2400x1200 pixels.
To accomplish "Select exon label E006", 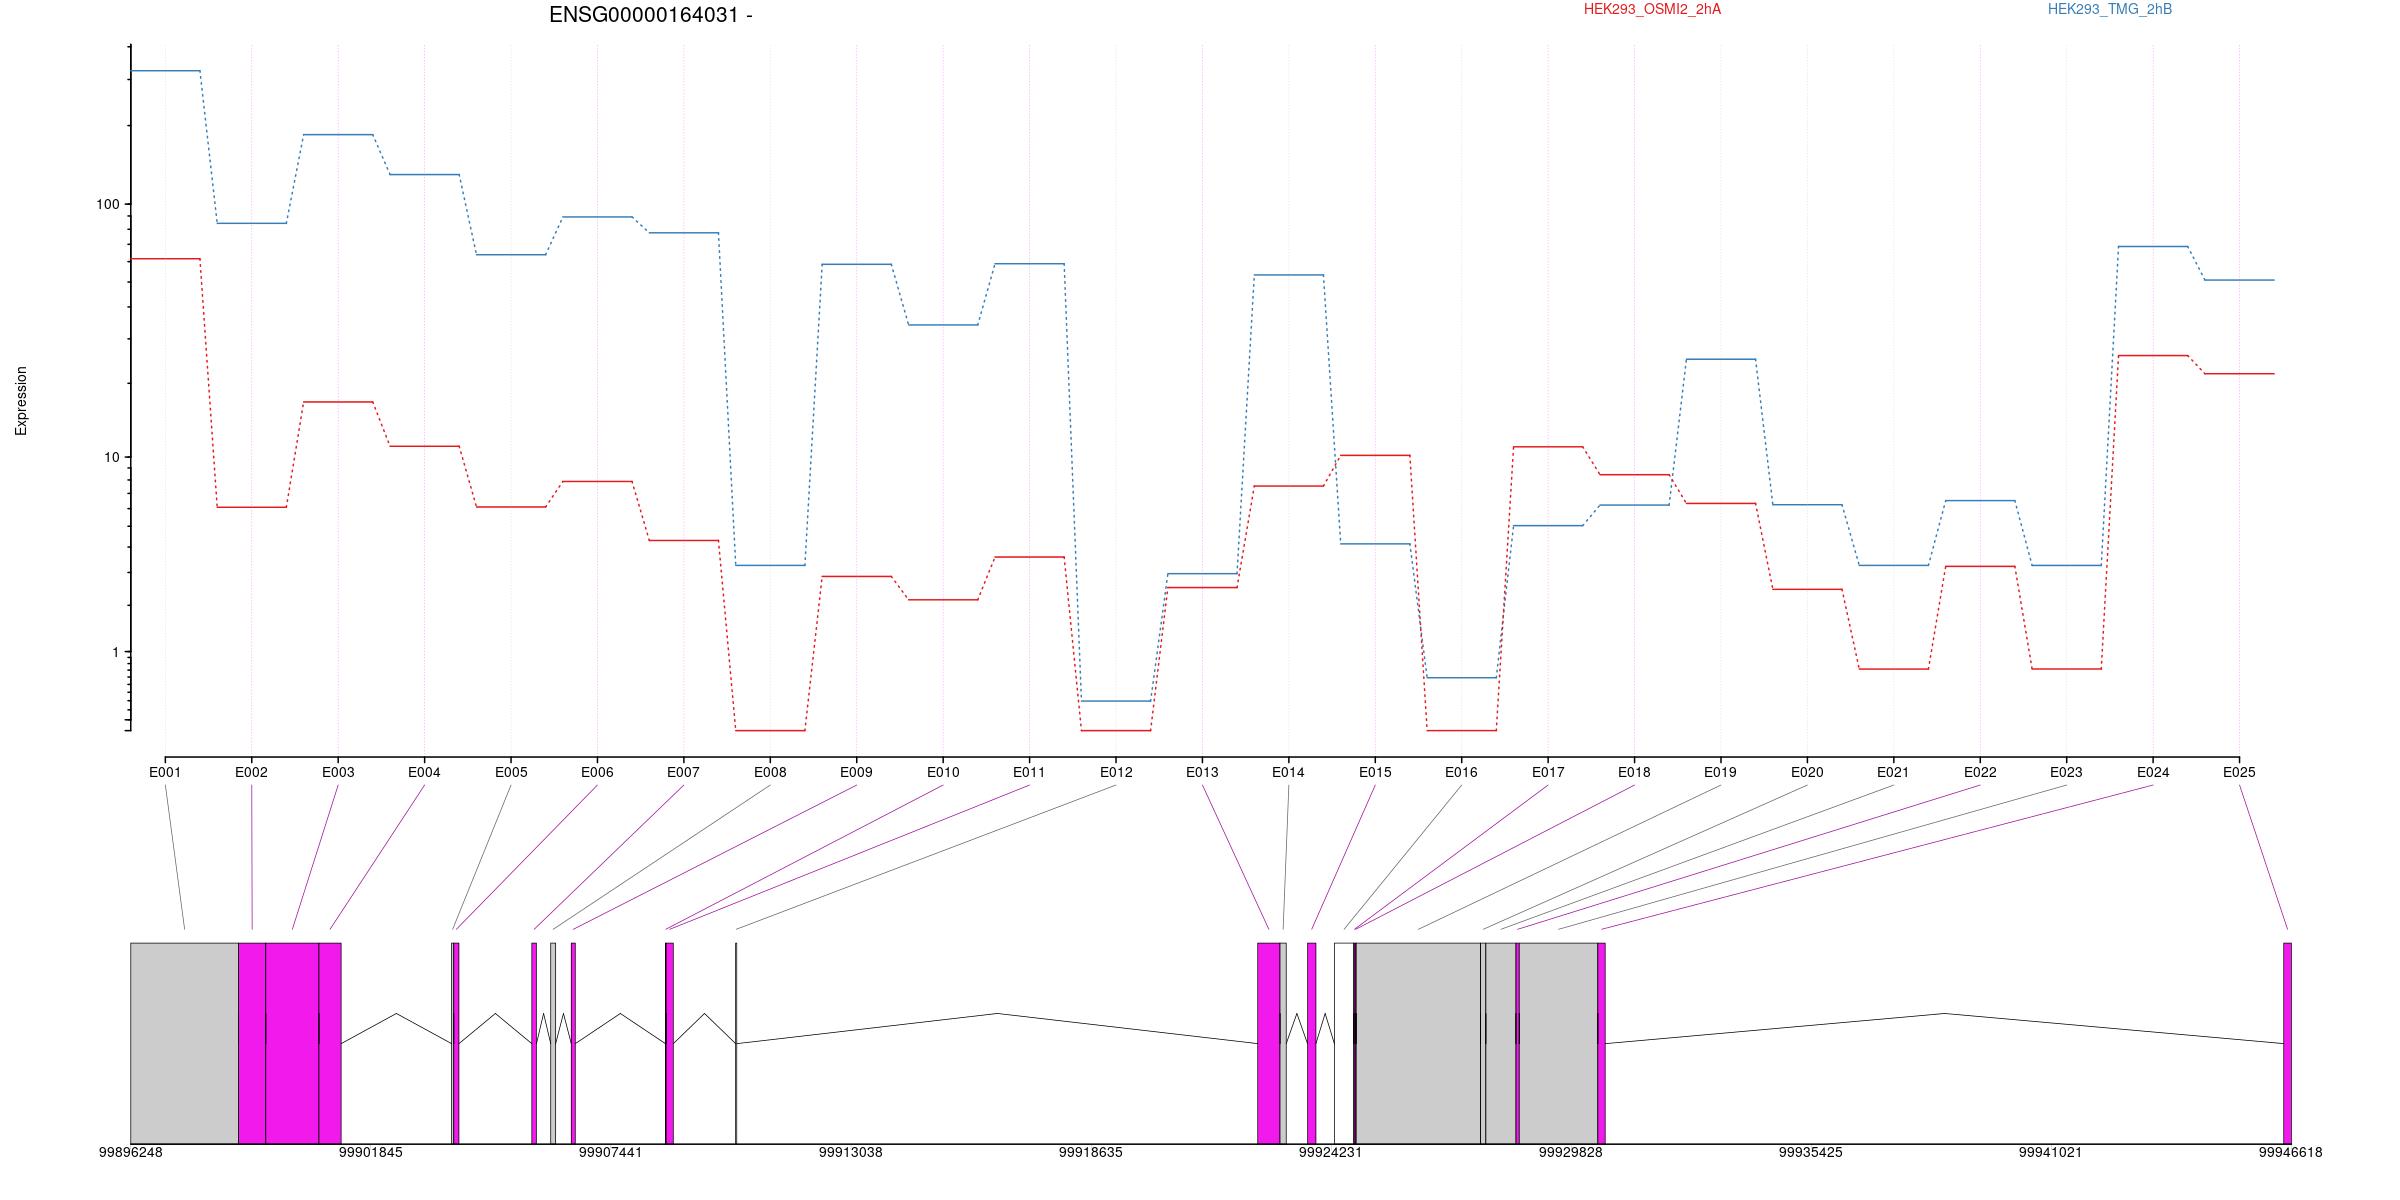I will (x=597, y=772).
